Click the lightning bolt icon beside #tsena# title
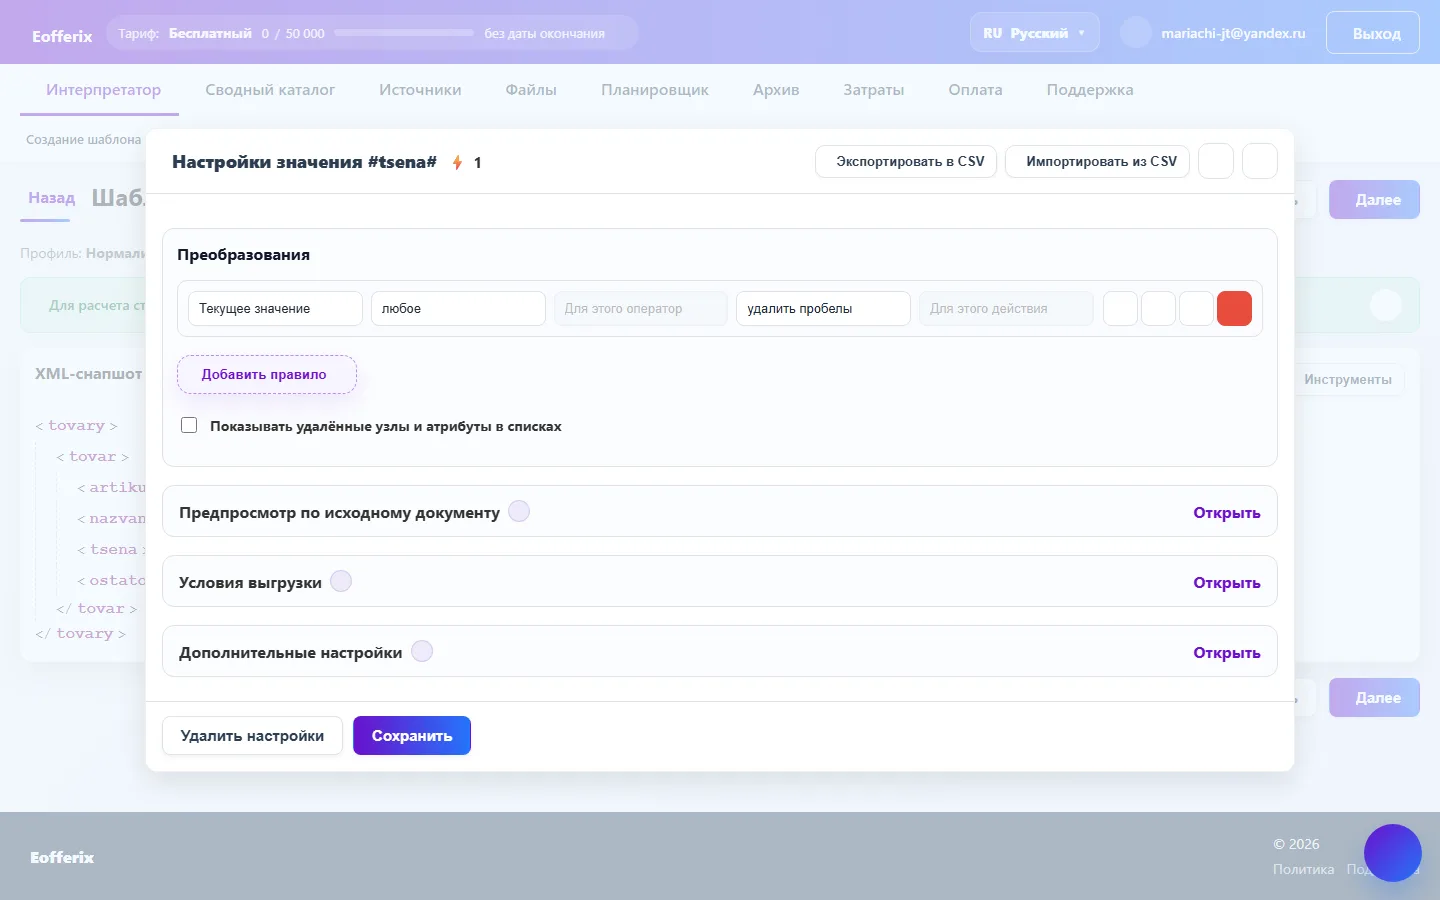This screenshot has height=900, width=1440. tap(457, 162)
